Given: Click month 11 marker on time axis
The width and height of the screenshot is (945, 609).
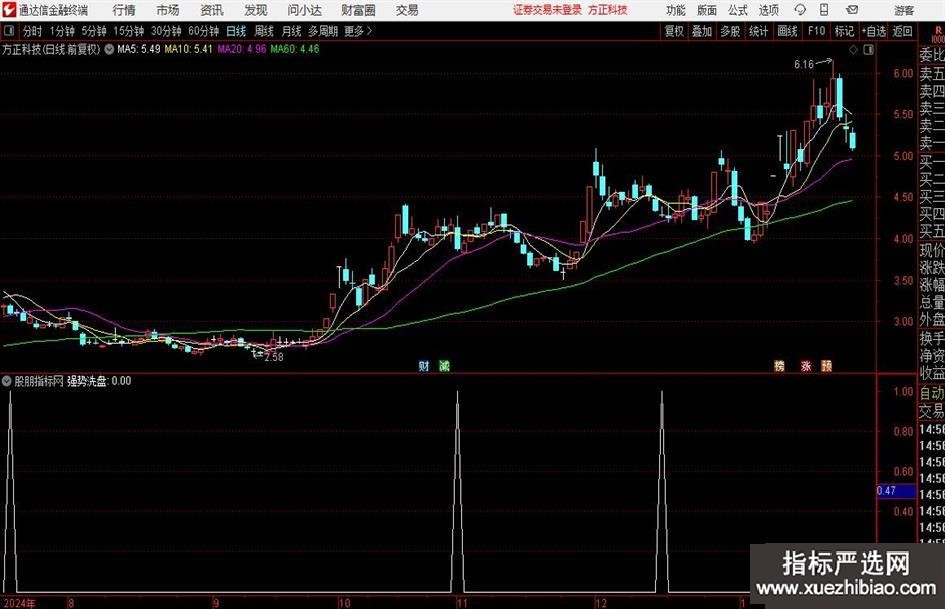Looking at the screenshot, I should pos(462,603).
